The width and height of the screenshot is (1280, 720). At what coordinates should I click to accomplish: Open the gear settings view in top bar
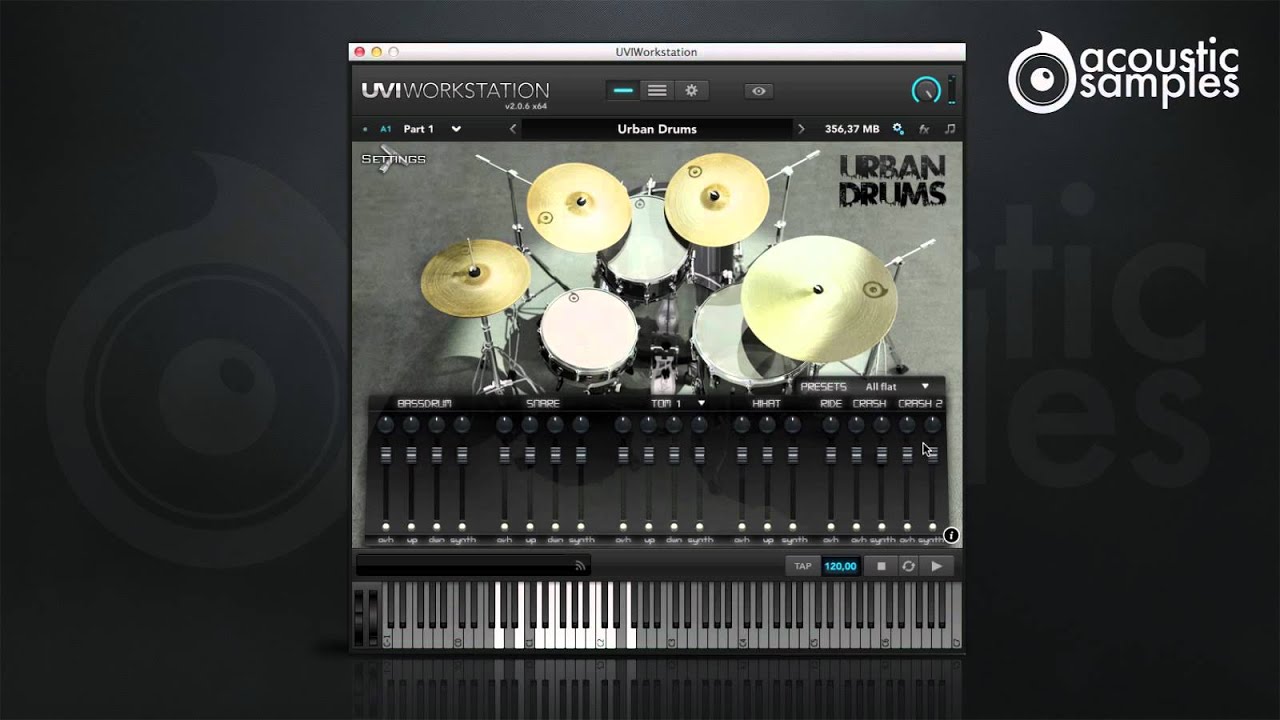pos(691,90)
